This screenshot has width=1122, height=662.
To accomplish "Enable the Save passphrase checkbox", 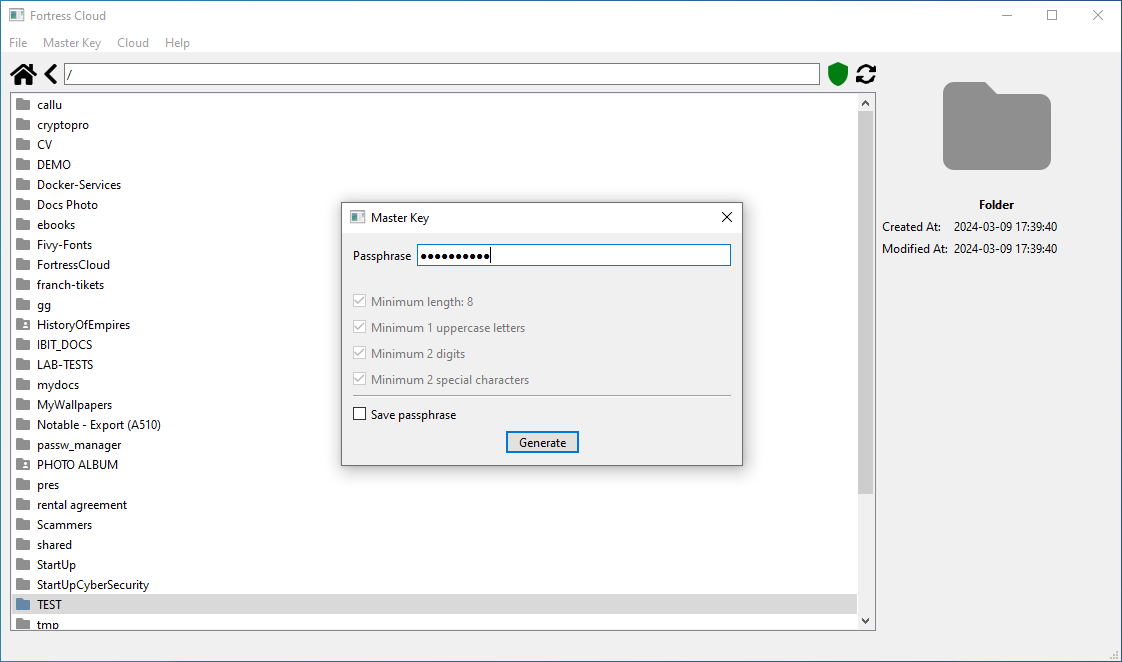I will [x=359, y=413].
